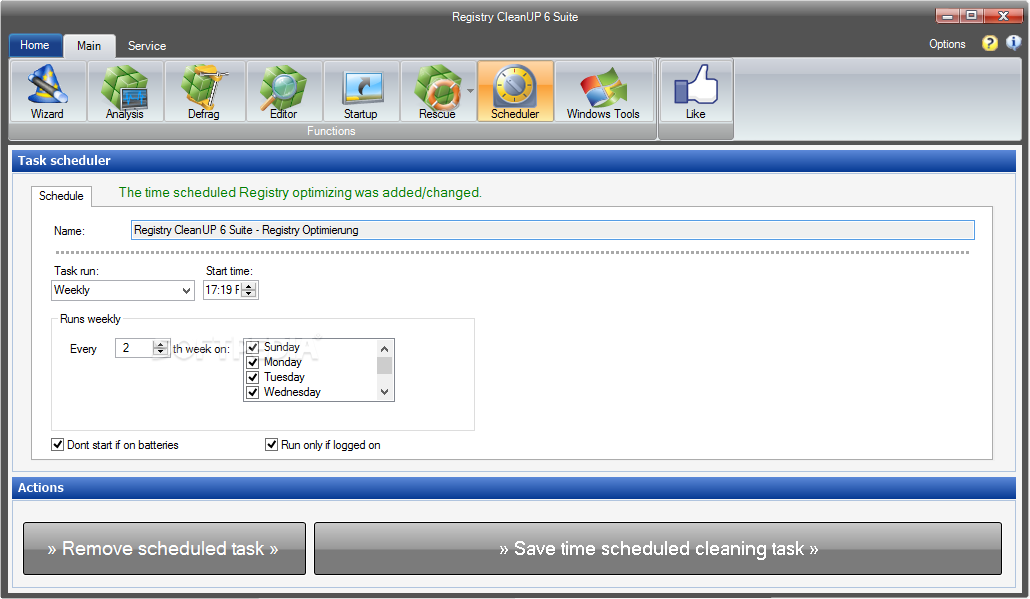Open Windows Tools
The height and width of the screenshot is (599, 1030).
pyautogui.click(x=603, y=91)
